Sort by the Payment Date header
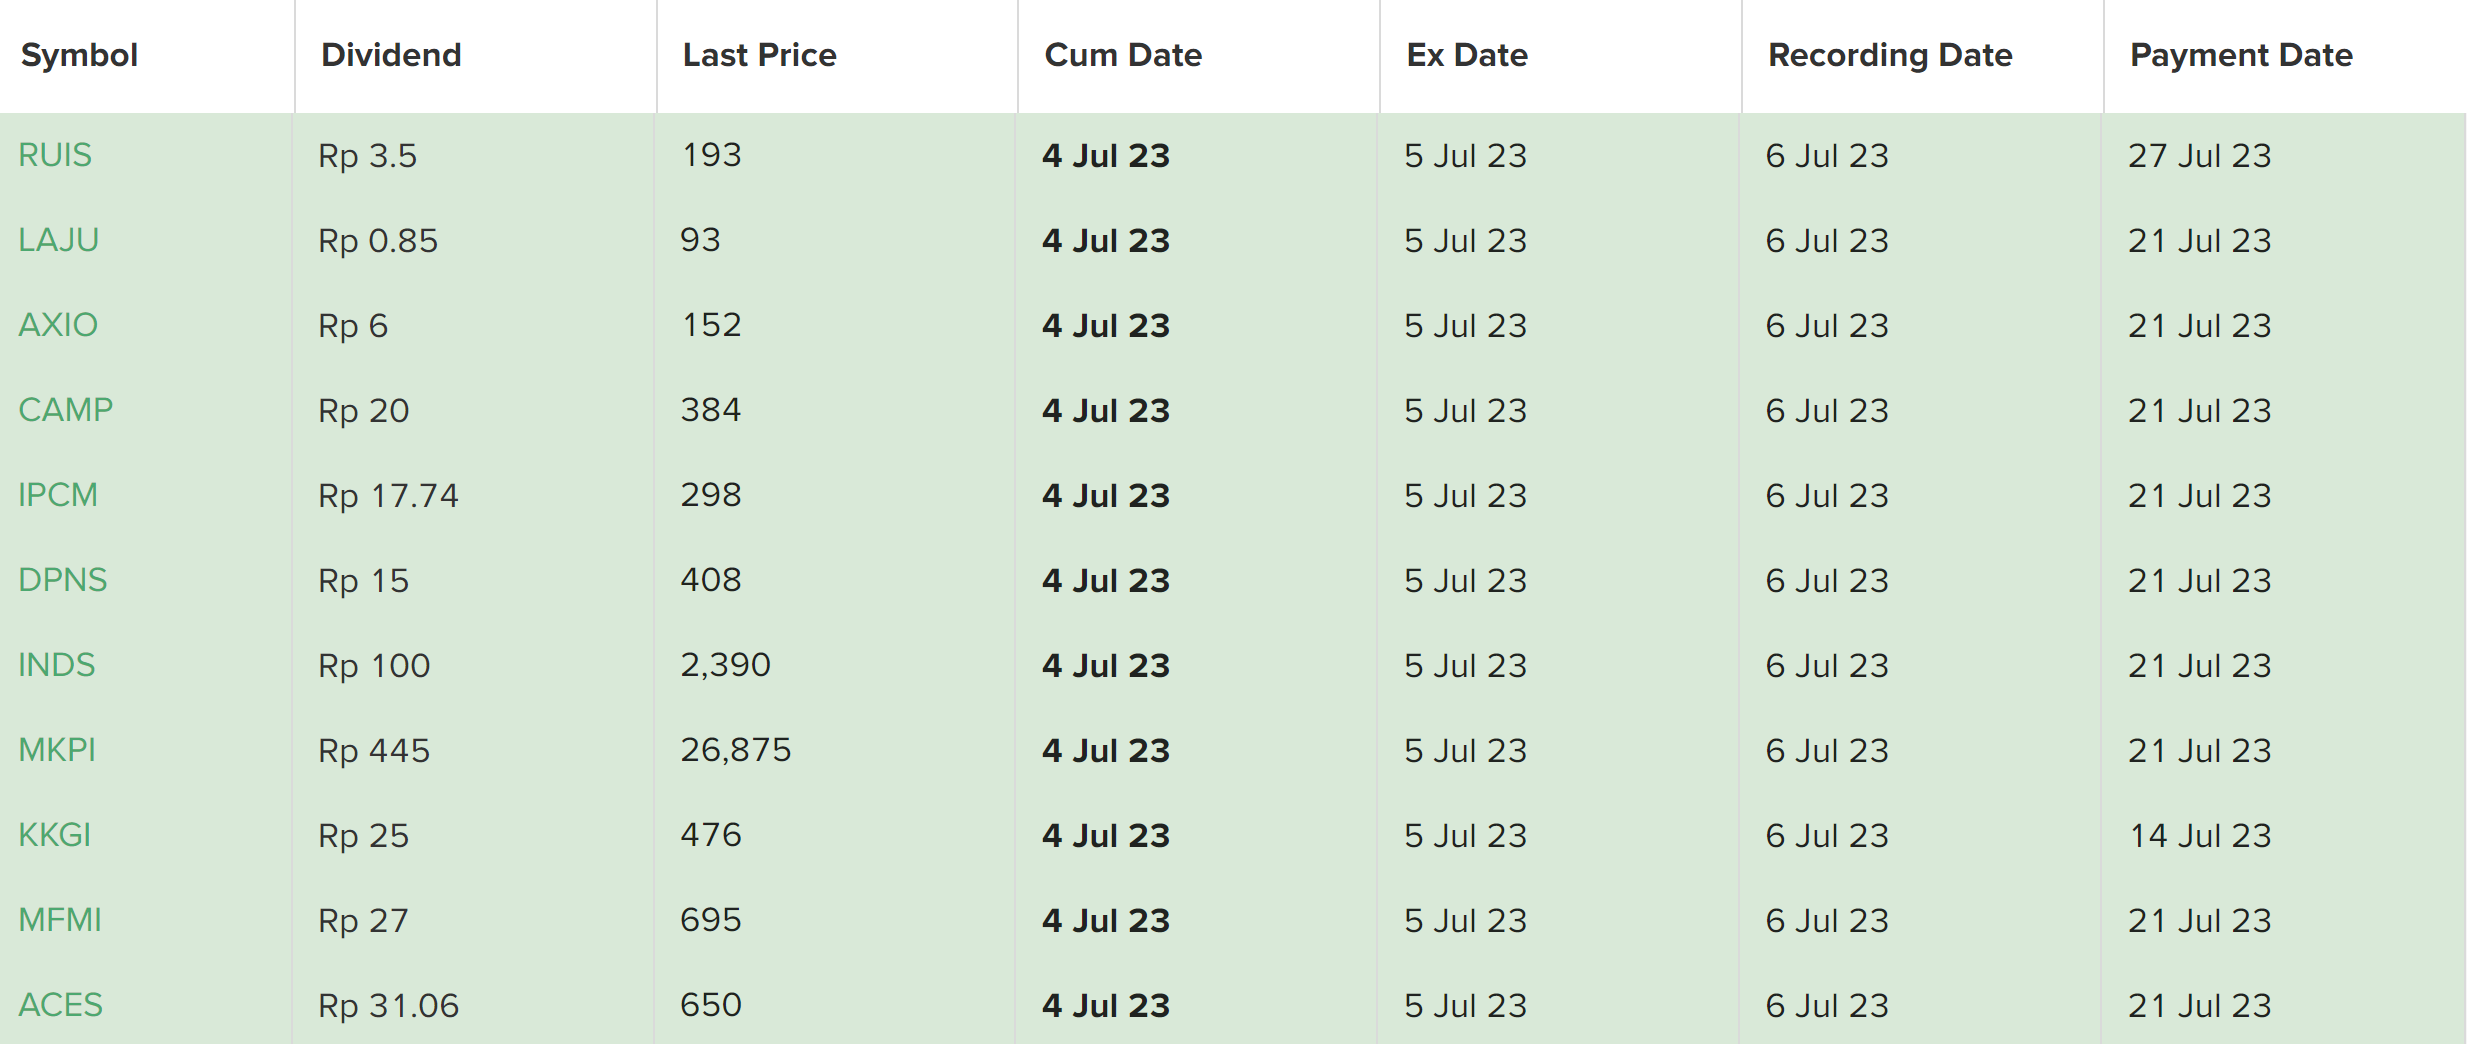 click(2241, 55)
